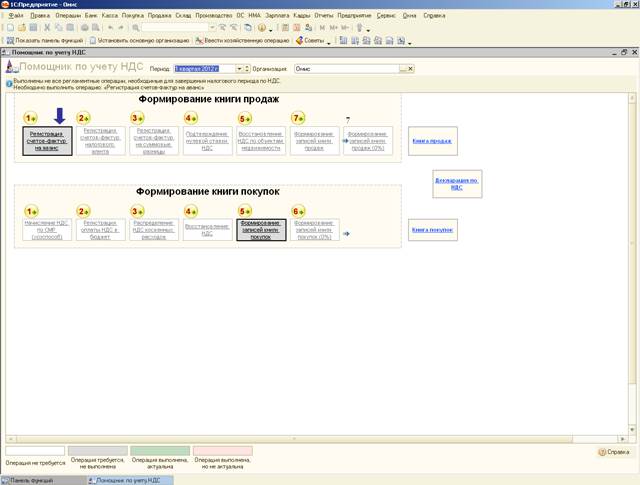640x485 pixels.
Task: Click step 1 circle icon in sales book section
Action: pos(31,118)
